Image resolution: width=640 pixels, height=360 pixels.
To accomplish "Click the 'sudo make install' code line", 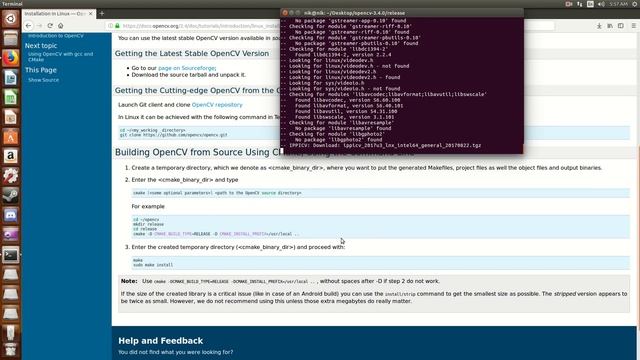I will 153,265.
